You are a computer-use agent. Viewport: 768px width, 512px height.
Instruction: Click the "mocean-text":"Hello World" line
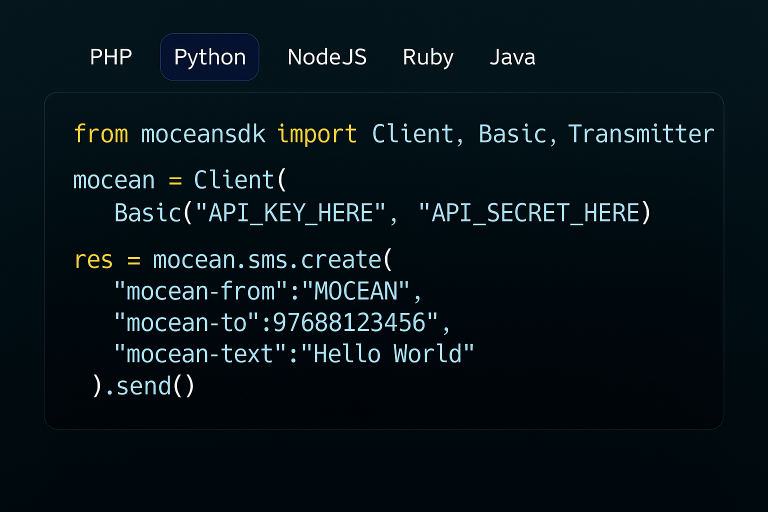pos(294,354)
